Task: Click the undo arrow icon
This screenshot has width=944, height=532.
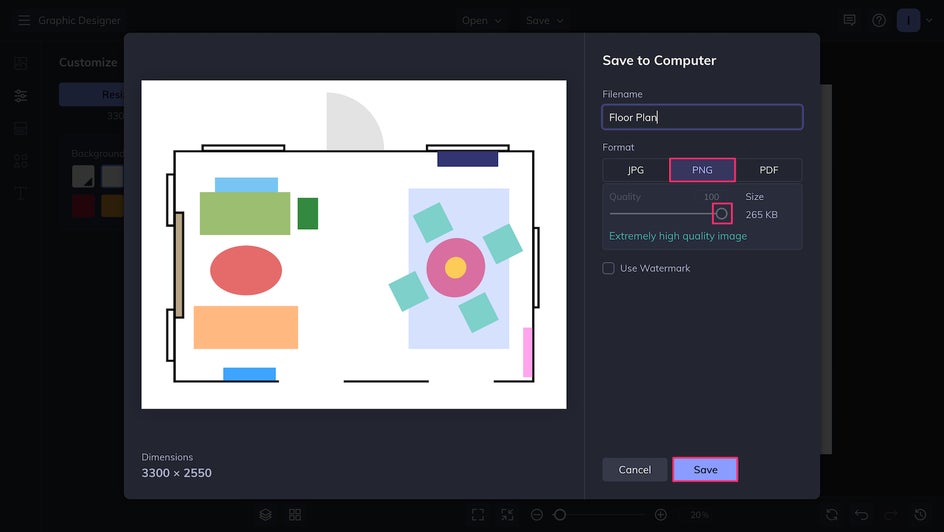Action: coord(862,515)
